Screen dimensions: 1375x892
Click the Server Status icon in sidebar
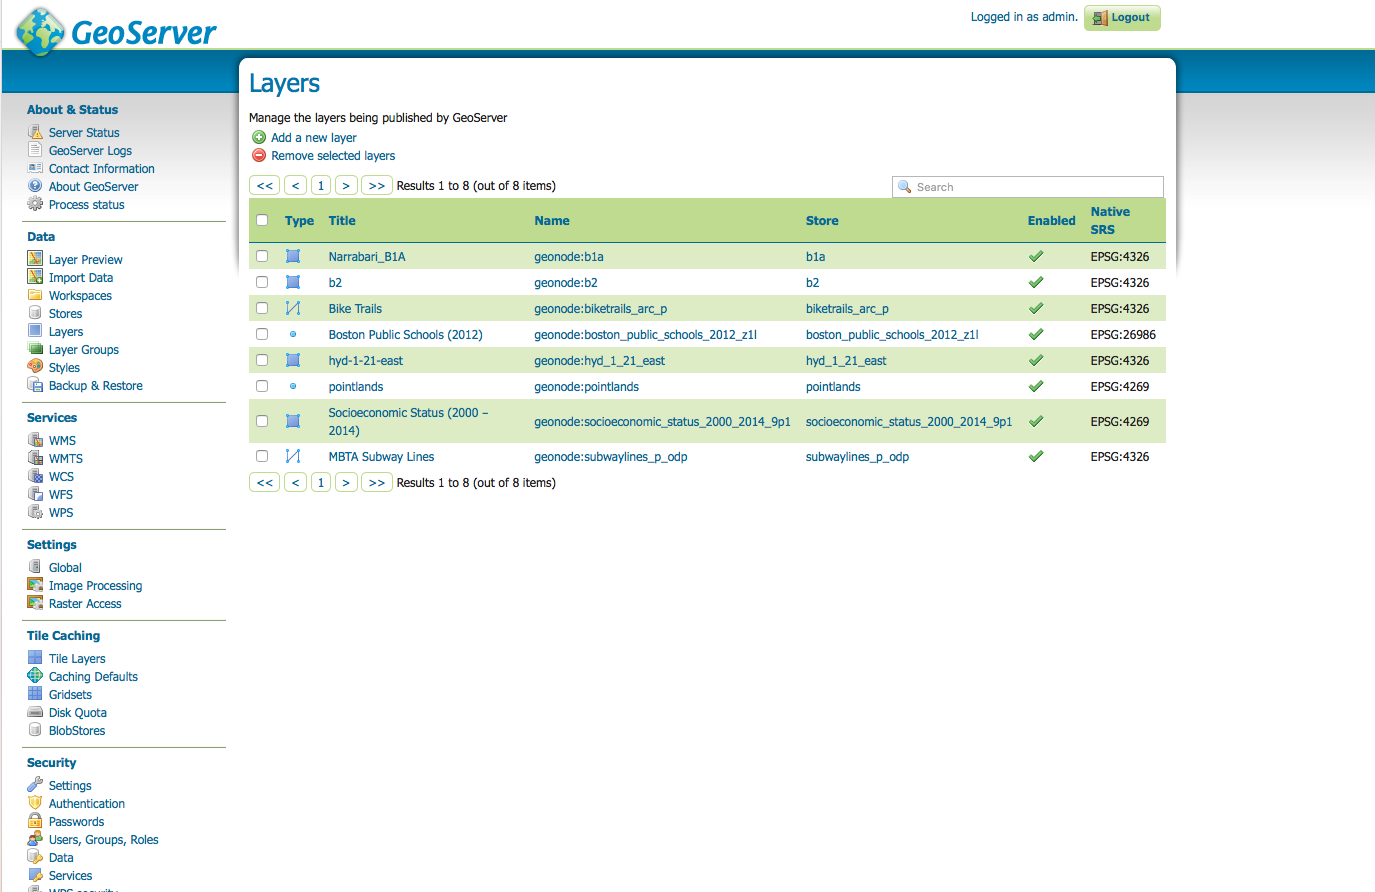35,132
